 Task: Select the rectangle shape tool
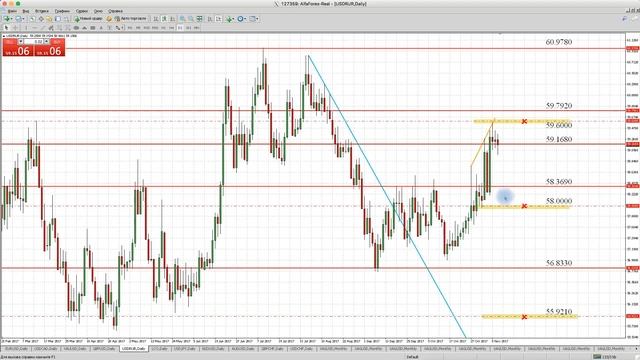(93, 28)
